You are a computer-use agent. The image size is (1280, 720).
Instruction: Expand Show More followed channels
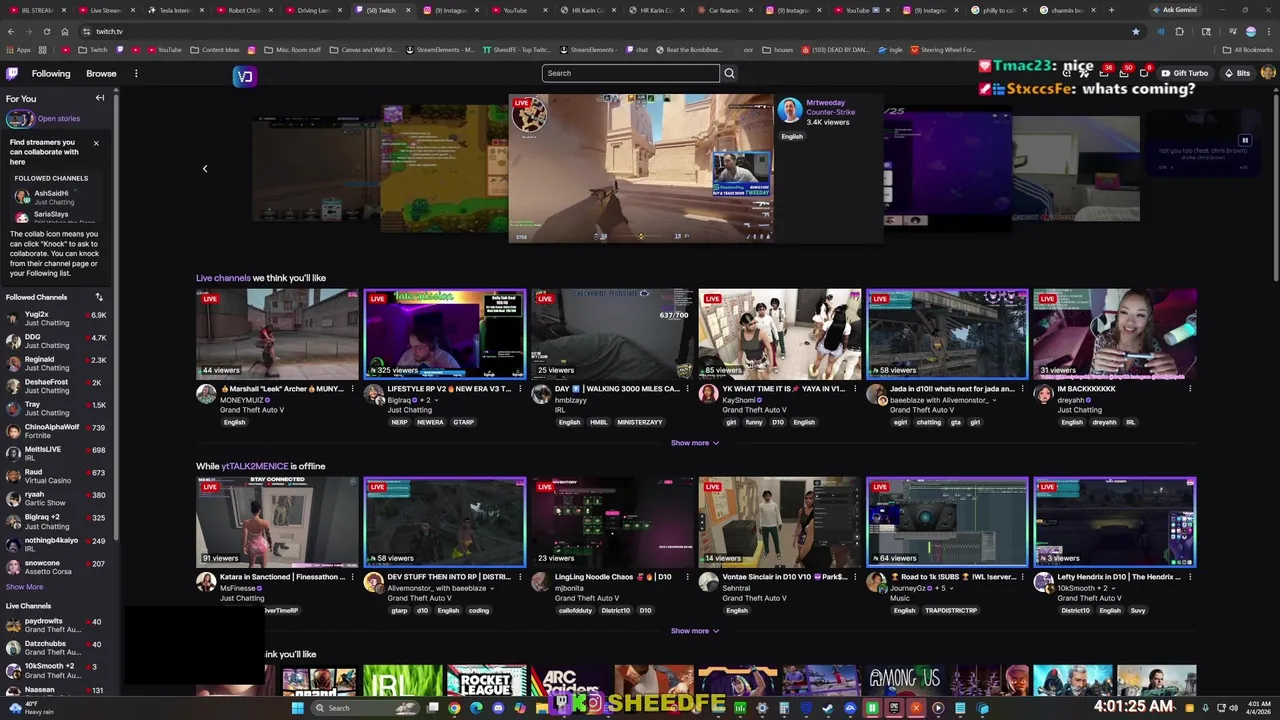tap(24, 587)
